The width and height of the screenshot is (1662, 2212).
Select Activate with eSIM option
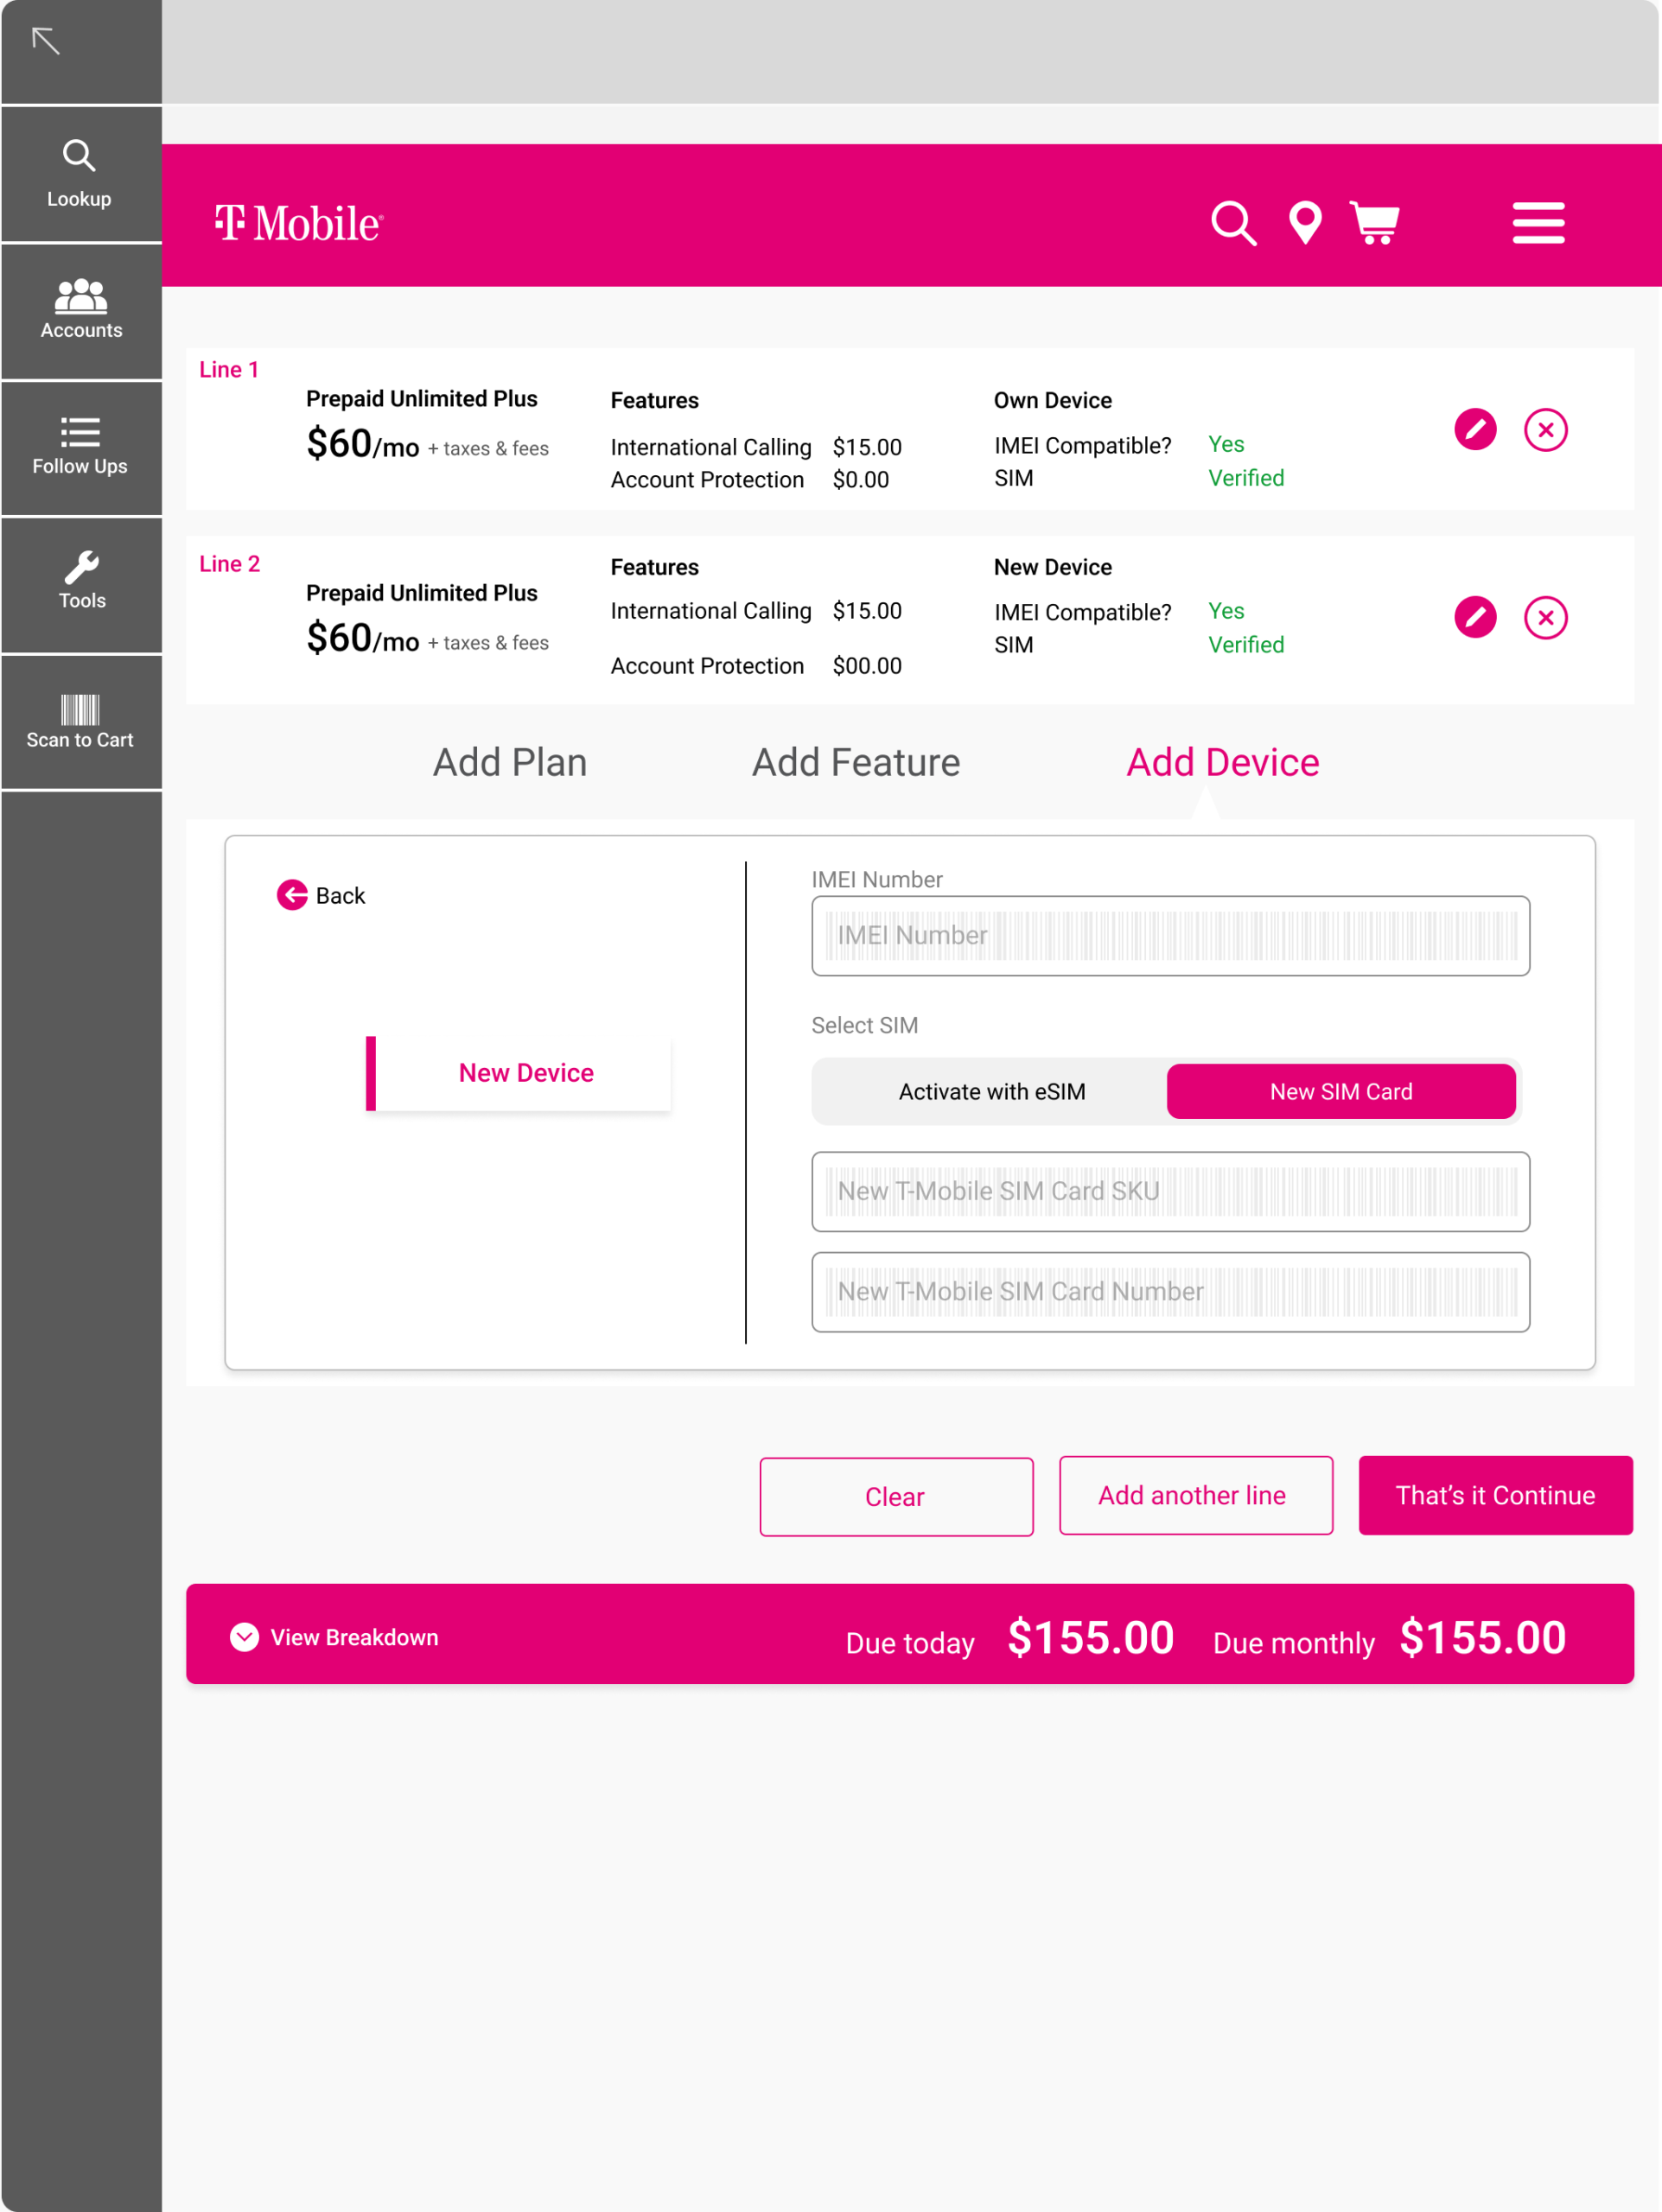[991, 1091]
